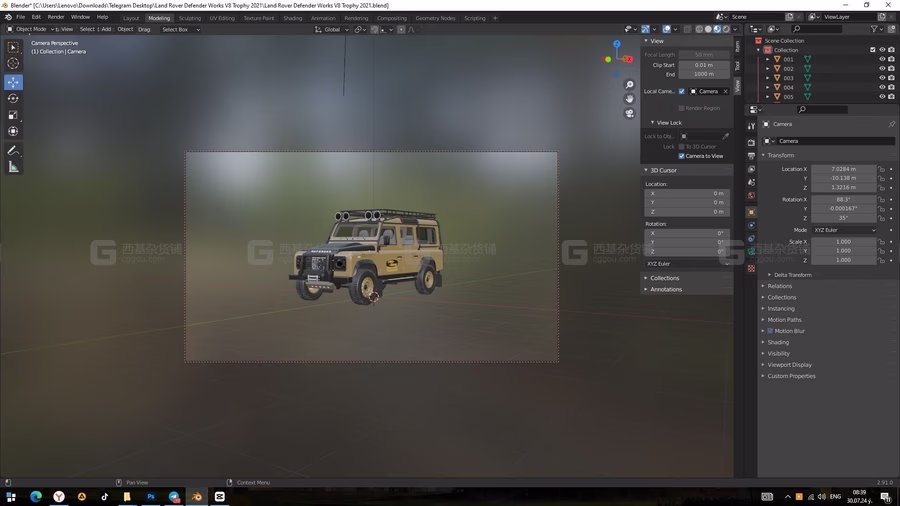Image resolution: width=900 pixels, height=506 pixels.
Task: Open Microsoft Edge from the taskbar
Action: [36, 497]
